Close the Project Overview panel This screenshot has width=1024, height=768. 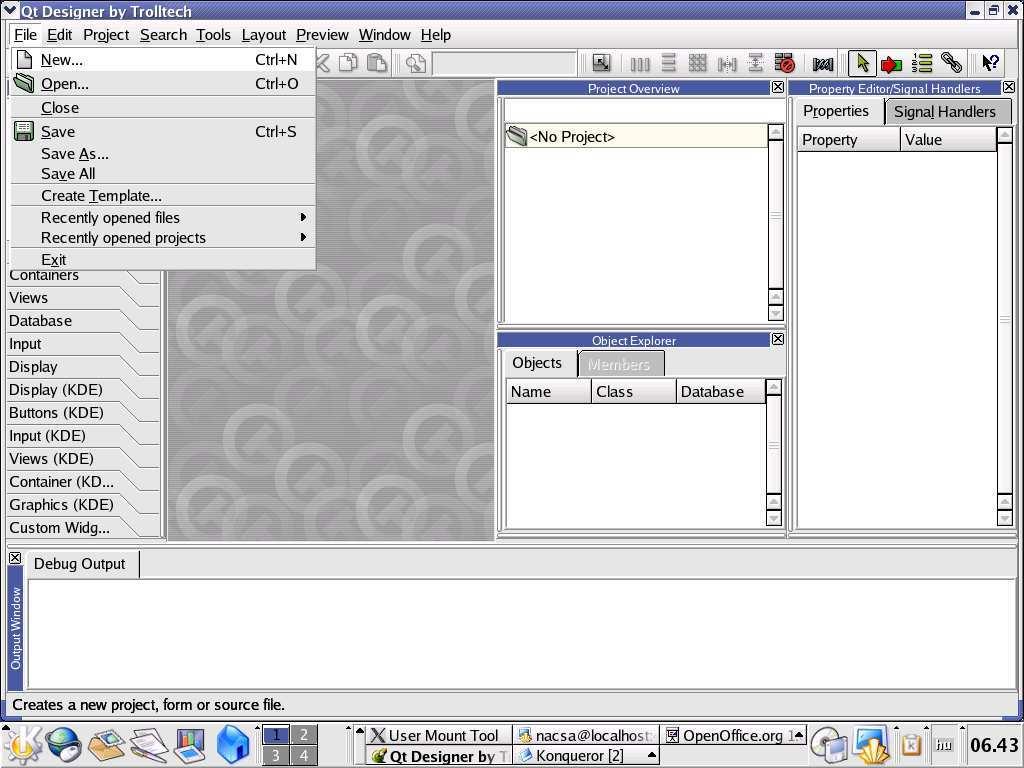click(778, 87)
